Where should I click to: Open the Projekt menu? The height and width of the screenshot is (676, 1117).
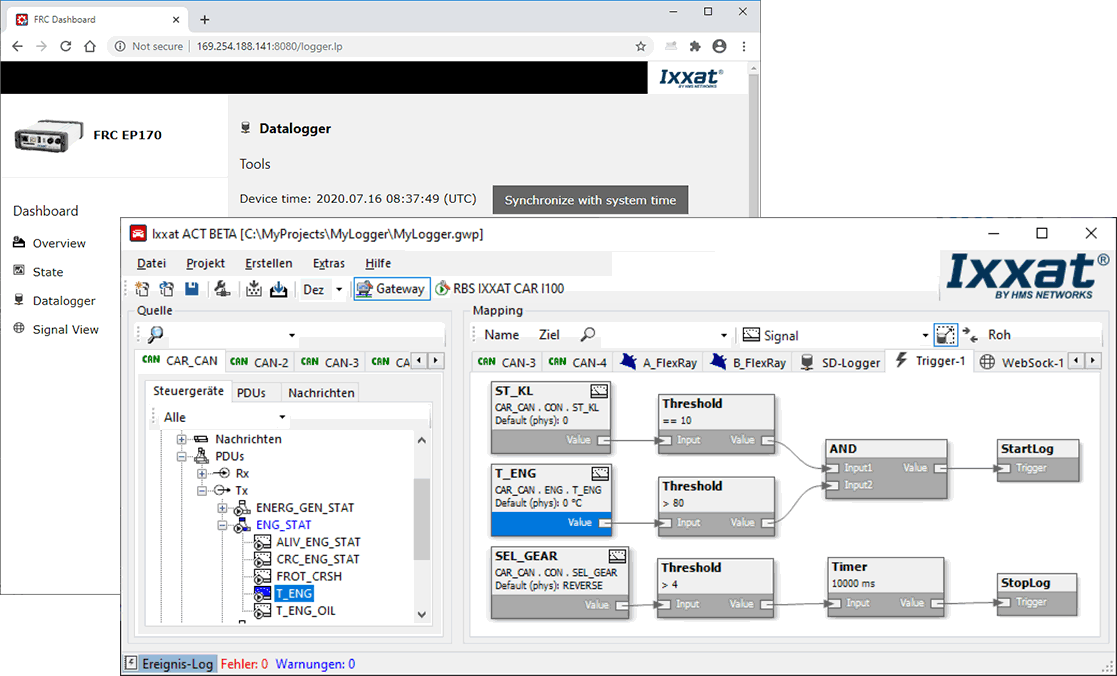205,264
